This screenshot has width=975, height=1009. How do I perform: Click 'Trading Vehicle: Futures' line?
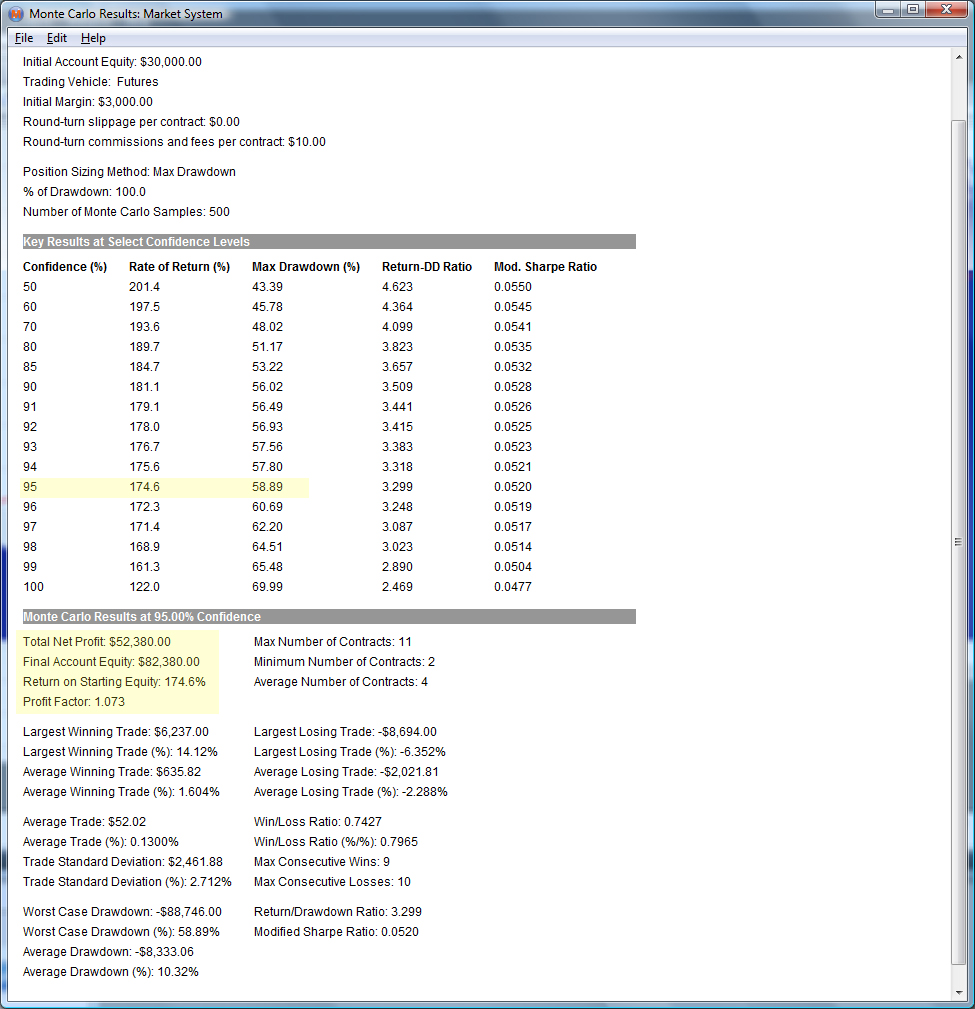point(90,82)
